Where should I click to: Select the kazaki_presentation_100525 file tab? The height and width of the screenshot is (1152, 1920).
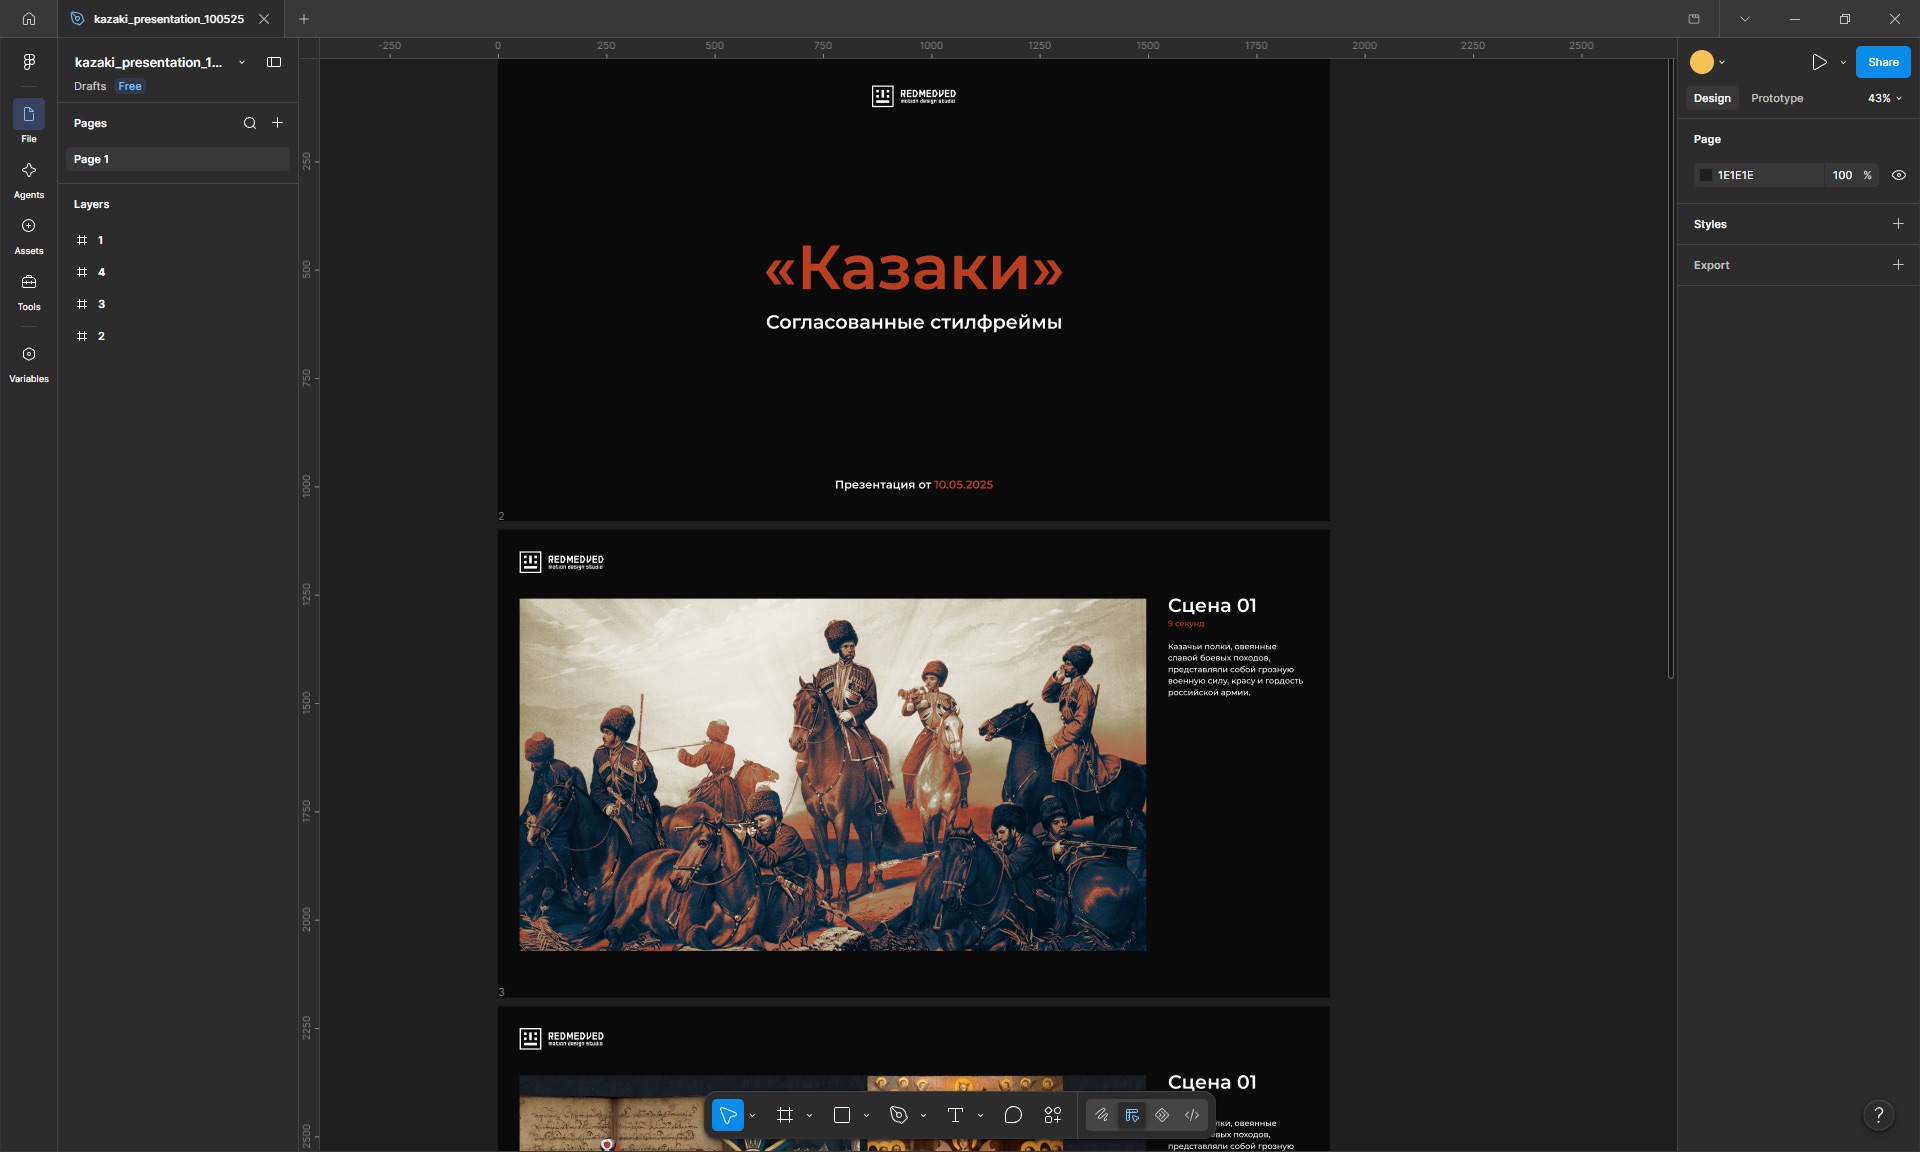pos(169,19)
